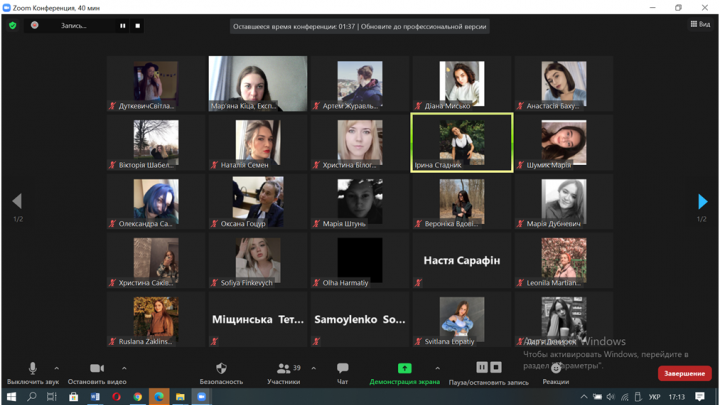Go to previous participants page arrow
This screenshot has width=720, height=405.
(17, 202)
